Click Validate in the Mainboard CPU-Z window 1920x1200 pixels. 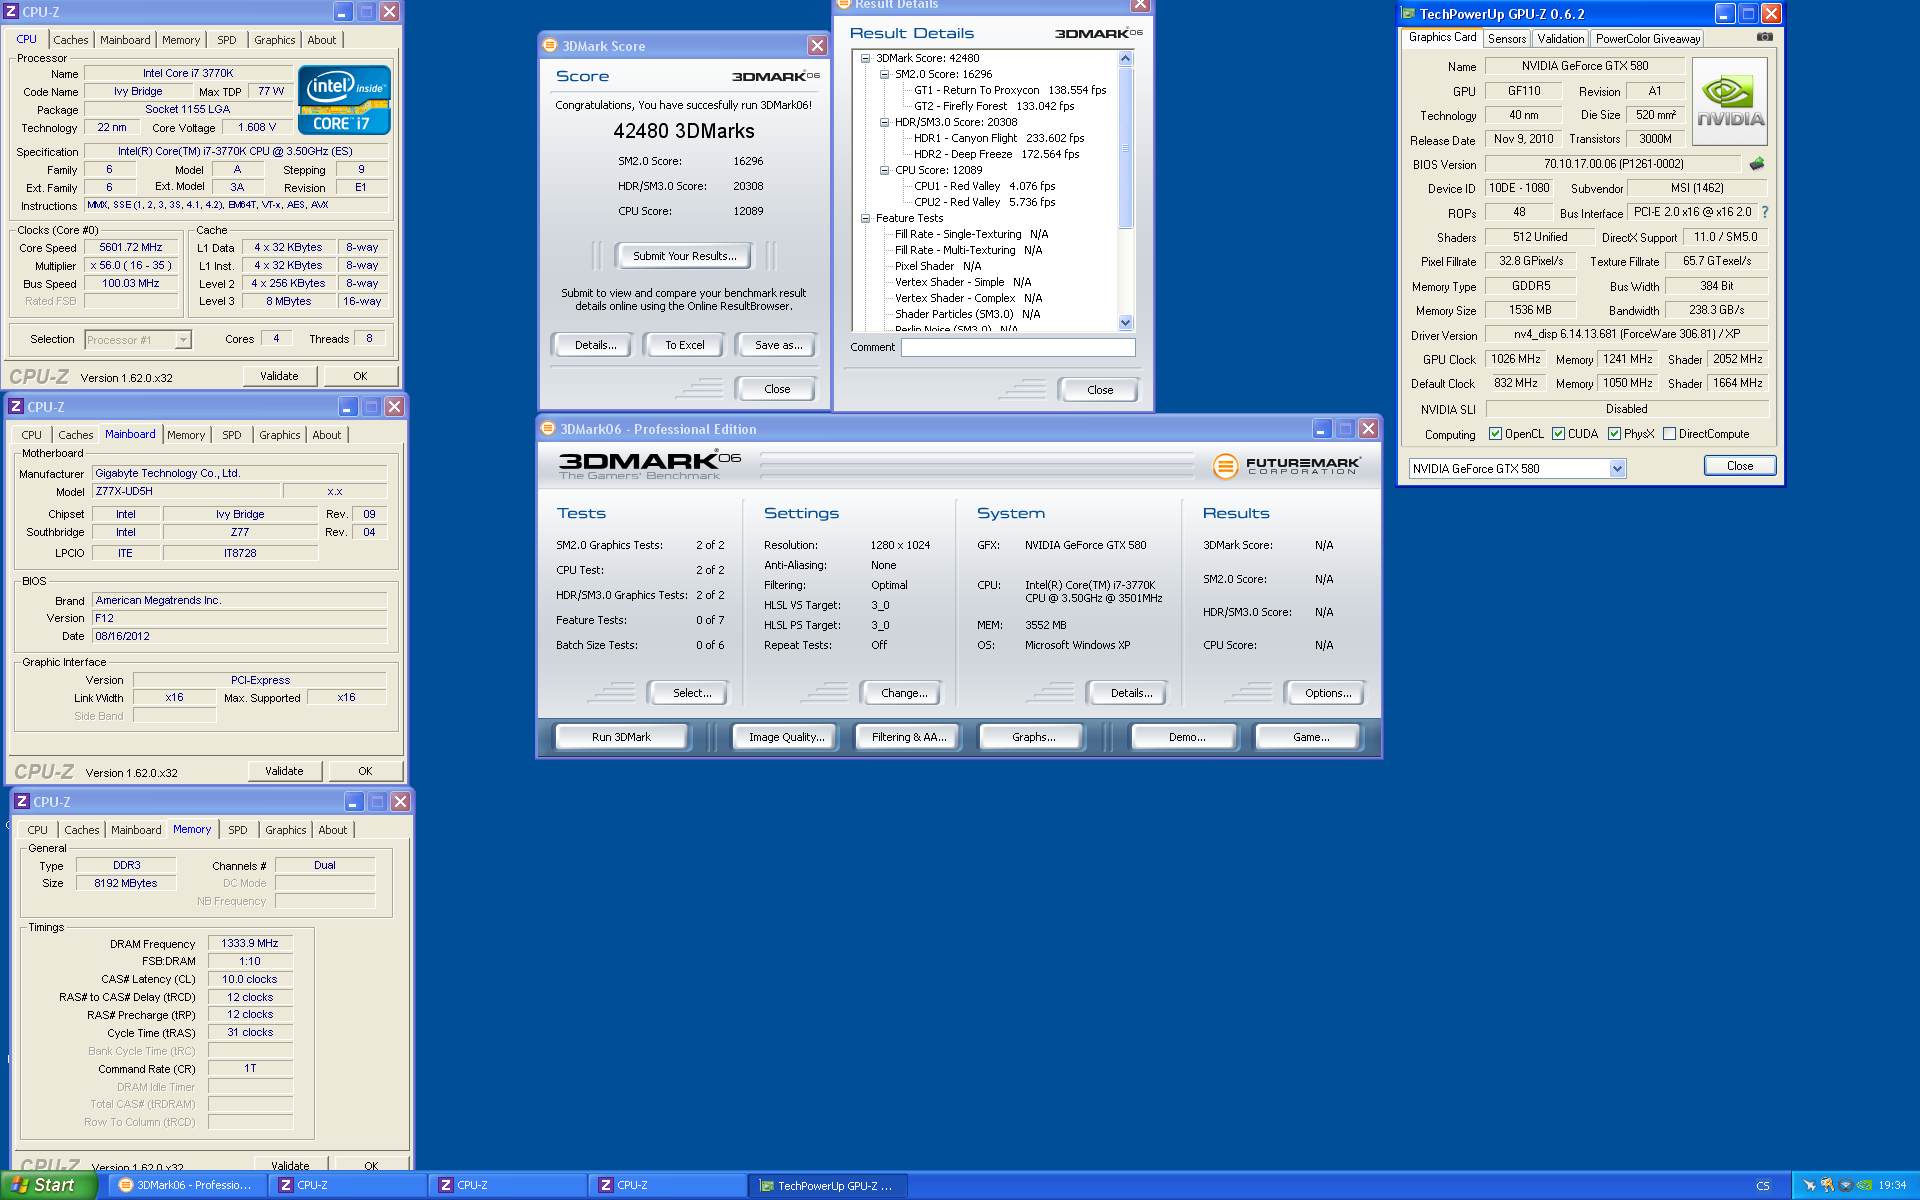(284, 771)
